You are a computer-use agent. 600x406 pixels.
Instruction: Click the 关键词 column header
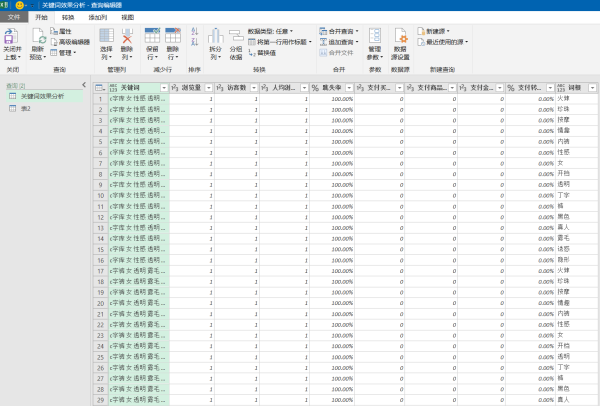[x=139, y=88]
